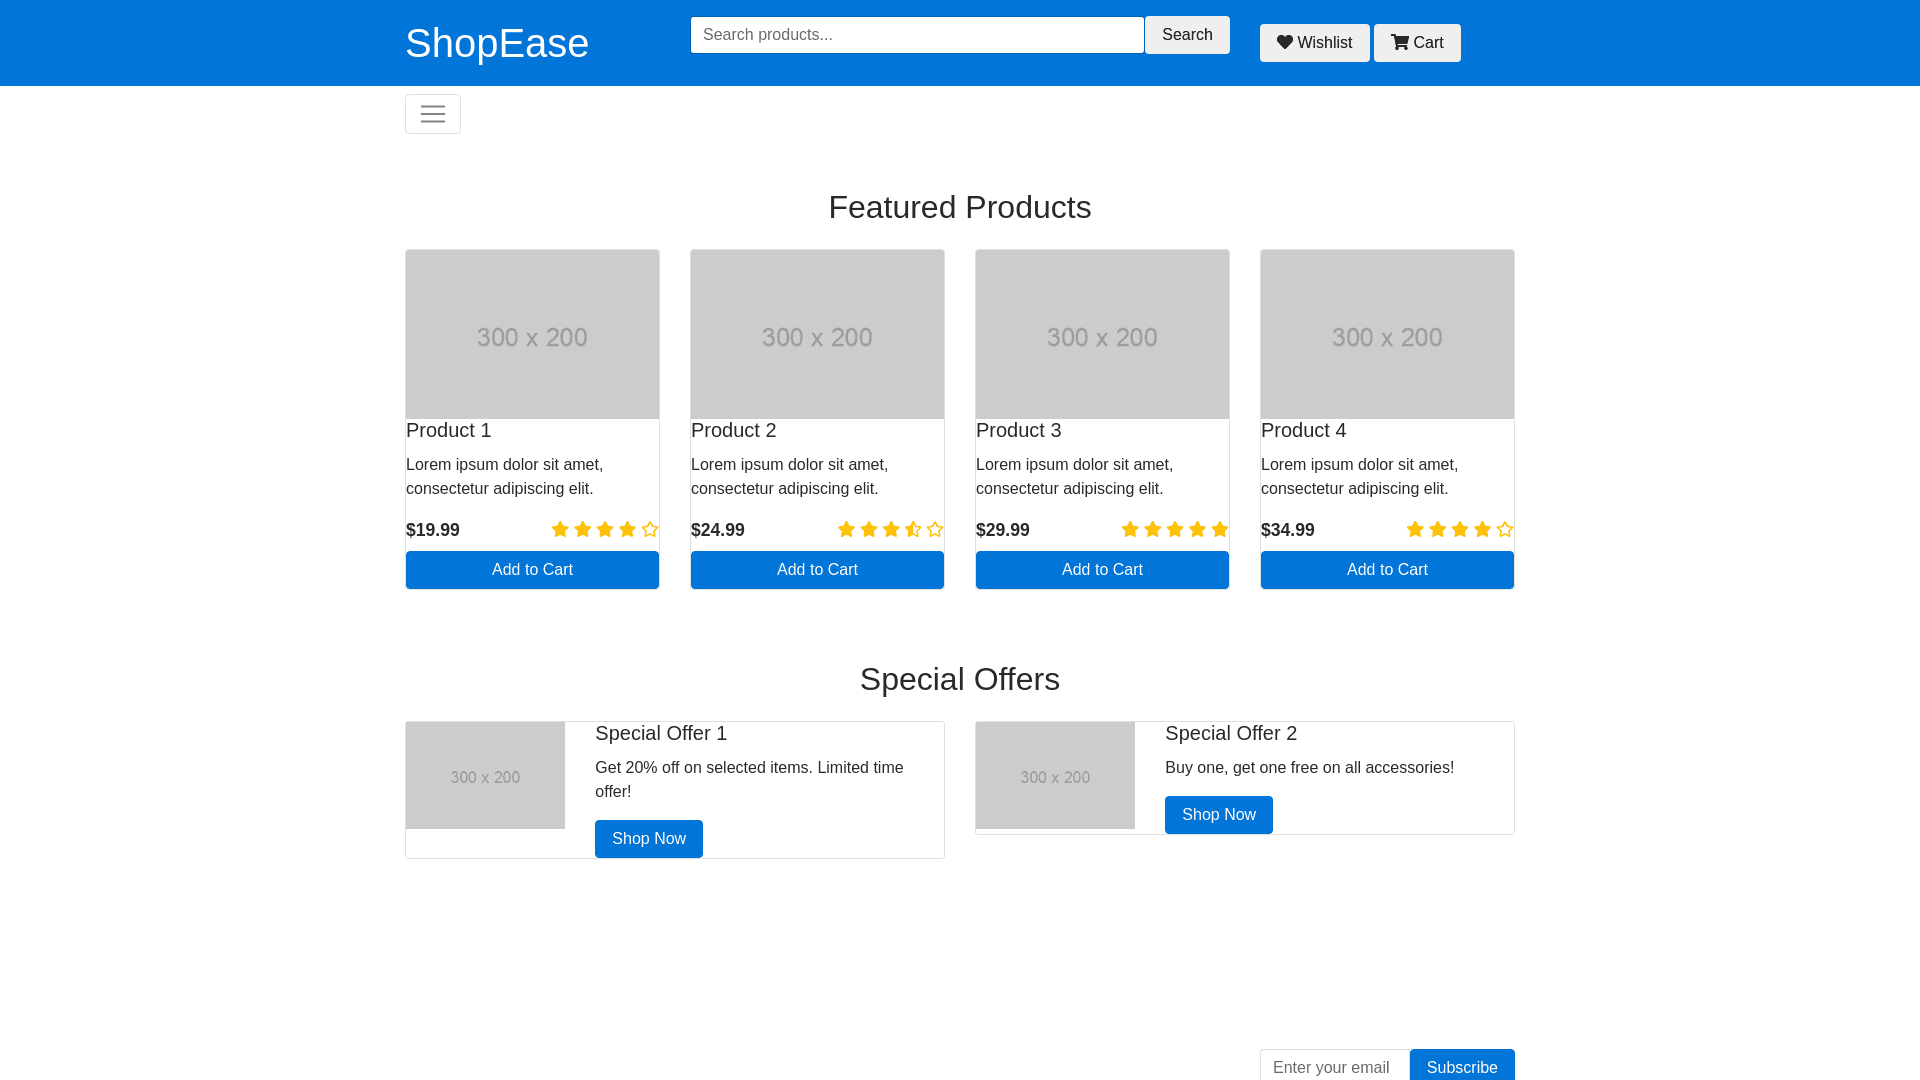Click Product 1's fifth empty star
This screenshot has width=1920, height=1080.
[650, 530]
